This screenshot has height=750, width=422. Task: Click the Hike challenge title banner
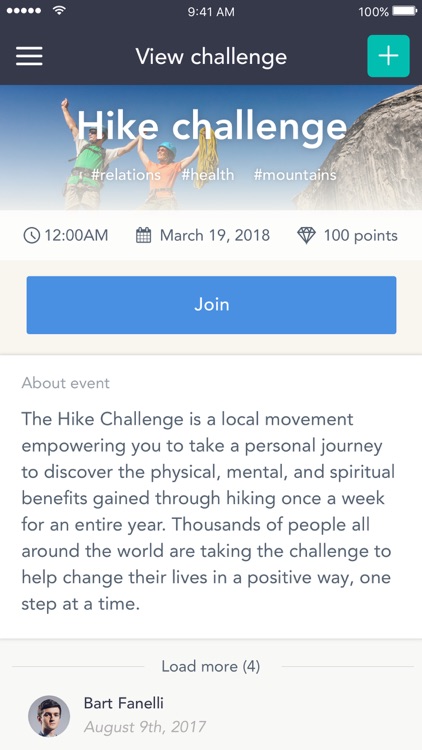coord(212,126)
